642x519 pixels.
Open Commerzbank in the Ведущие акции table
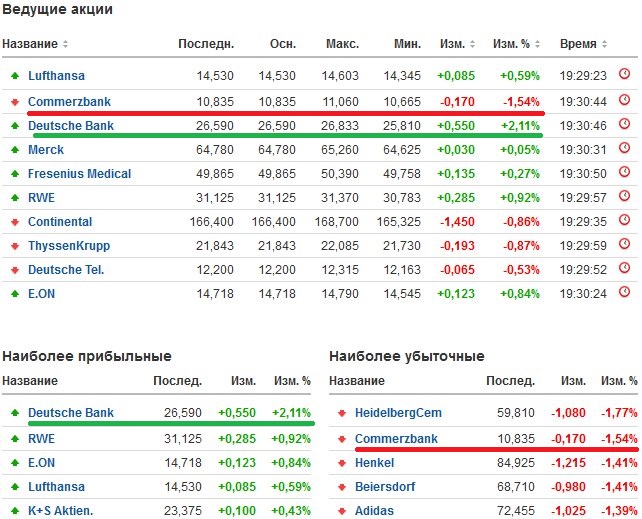(x=69, y=101)
